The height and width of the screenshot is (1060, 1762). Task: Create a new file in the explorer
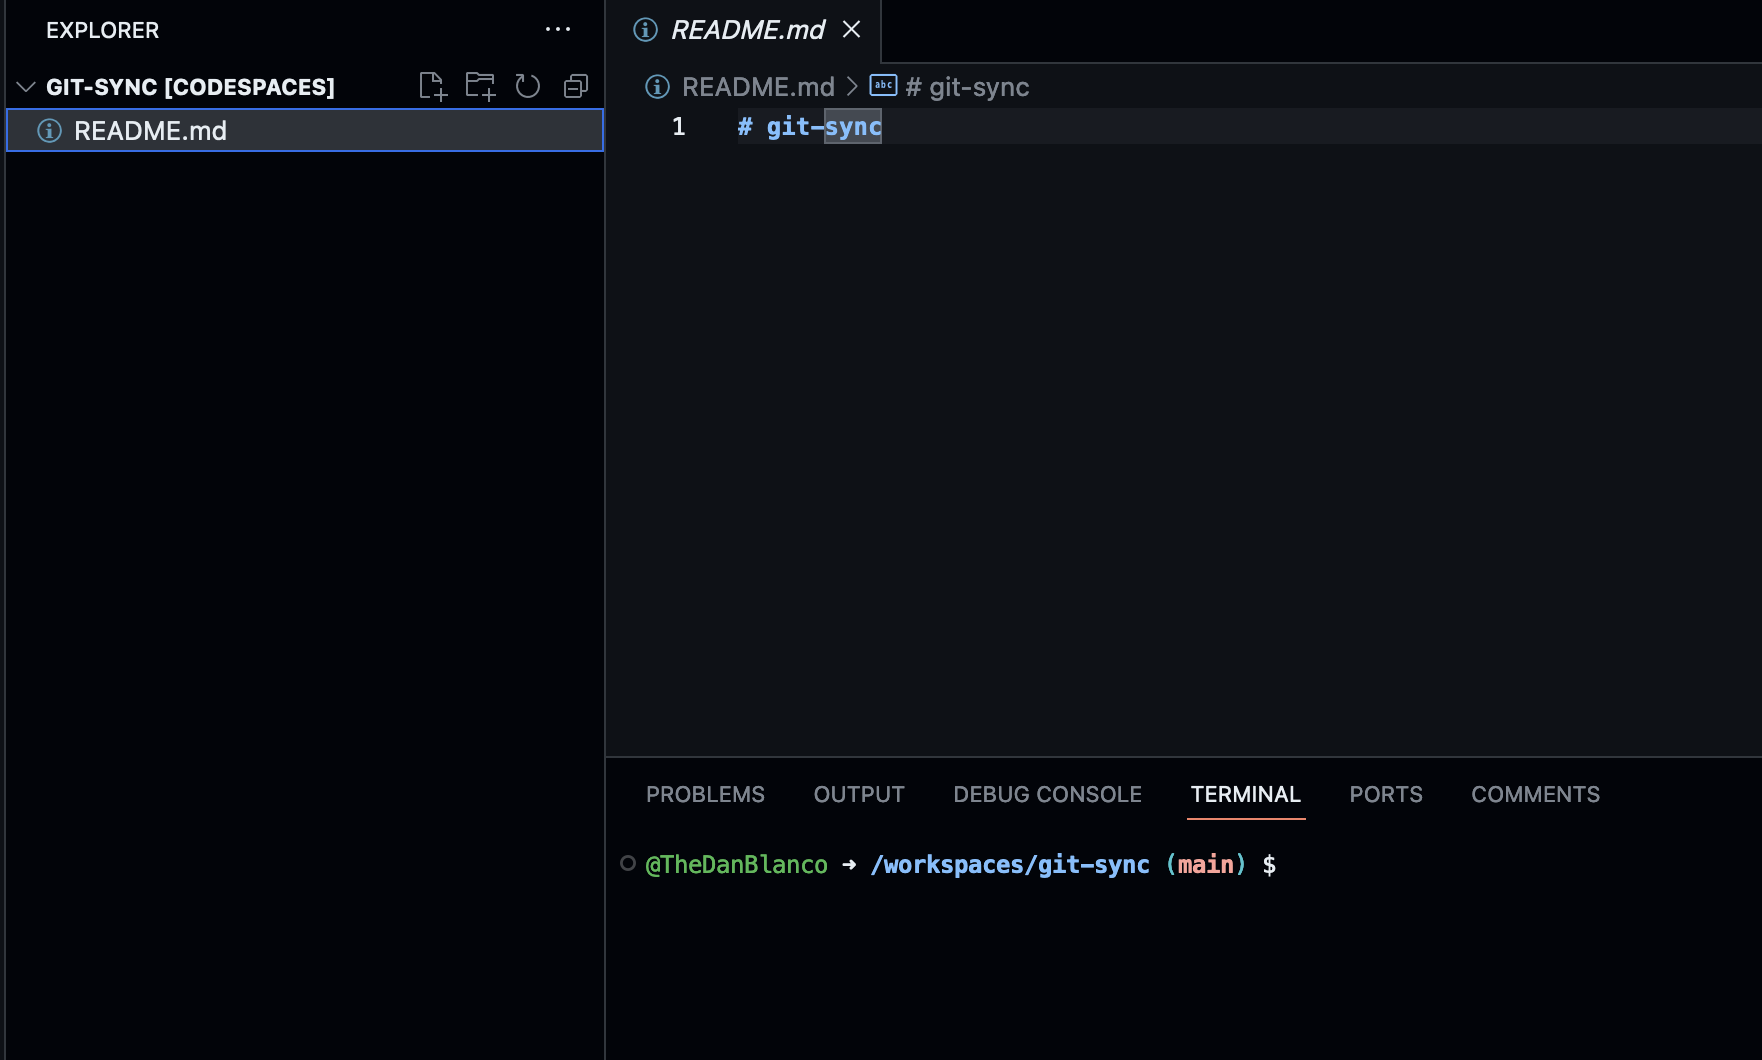coord(434,86)
